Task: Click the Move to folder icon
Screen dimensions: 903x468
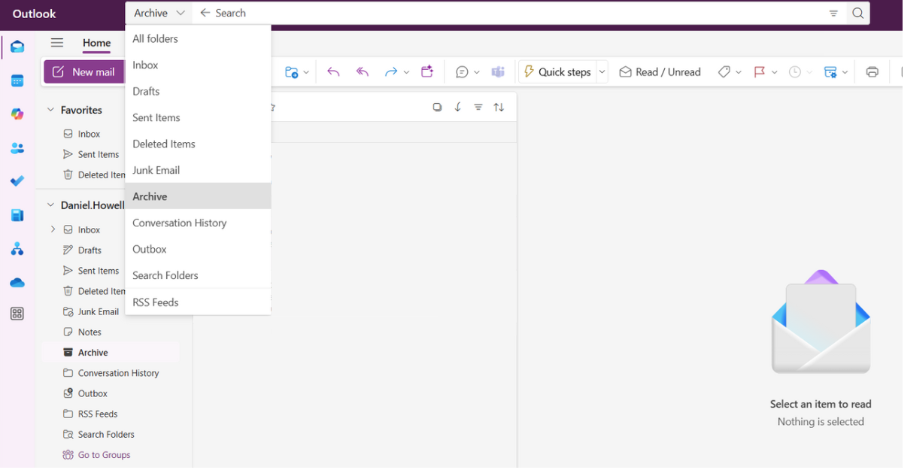Action: pos(291,72)
